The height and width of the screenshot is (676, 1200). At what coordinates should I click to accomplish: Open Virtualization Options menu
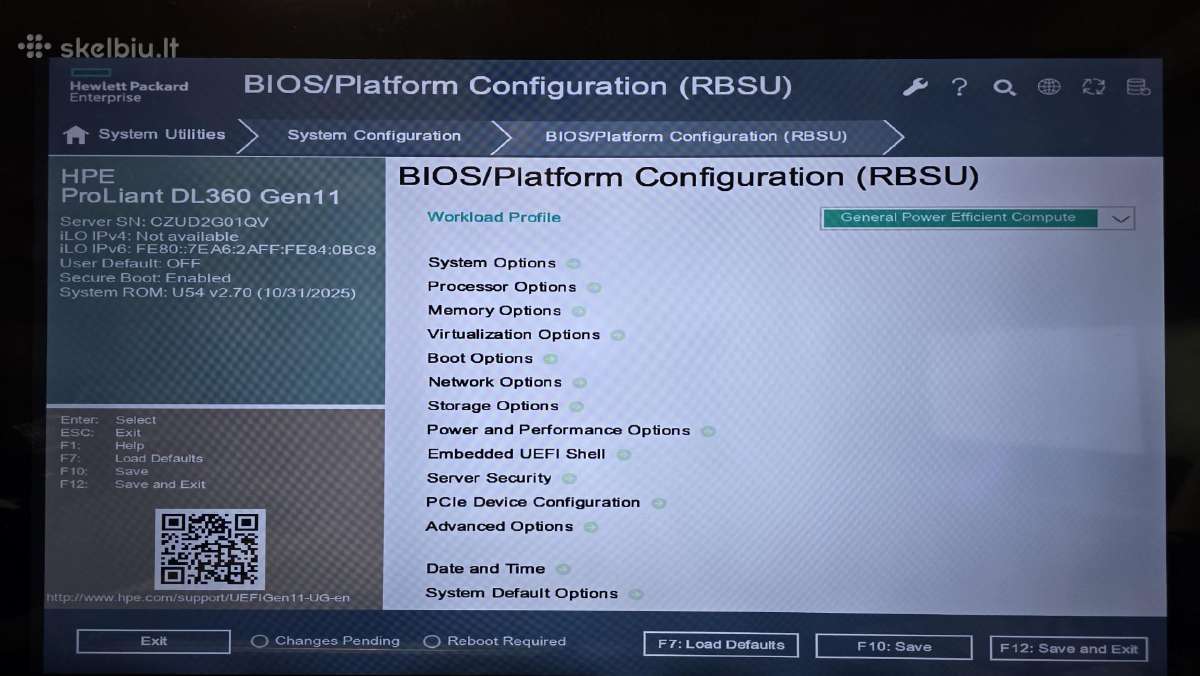(x=514, y=335)
